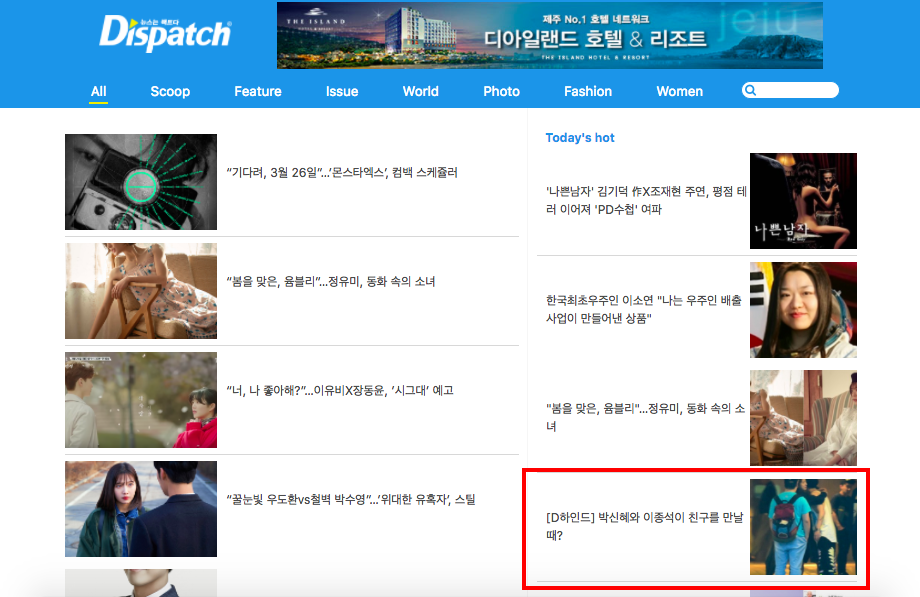Viewport: 920px width, 597px height.
Task: Click the magnifier icon in search box
Action: pyautogui.click(x=750, y=91)
